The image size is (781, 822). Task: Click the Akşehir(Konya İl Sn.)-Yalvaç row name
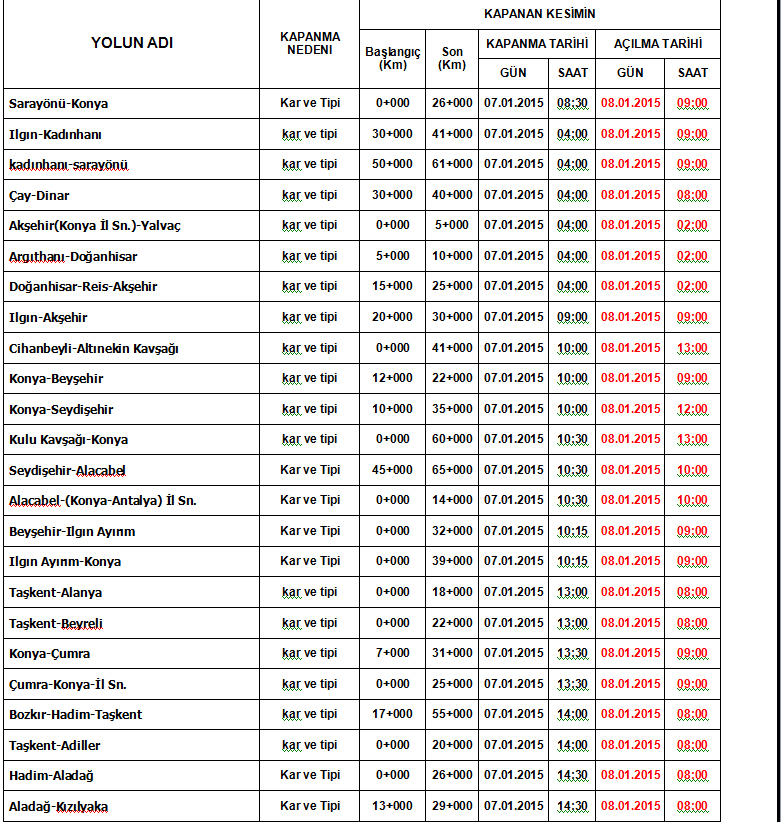tap(95, 226)
